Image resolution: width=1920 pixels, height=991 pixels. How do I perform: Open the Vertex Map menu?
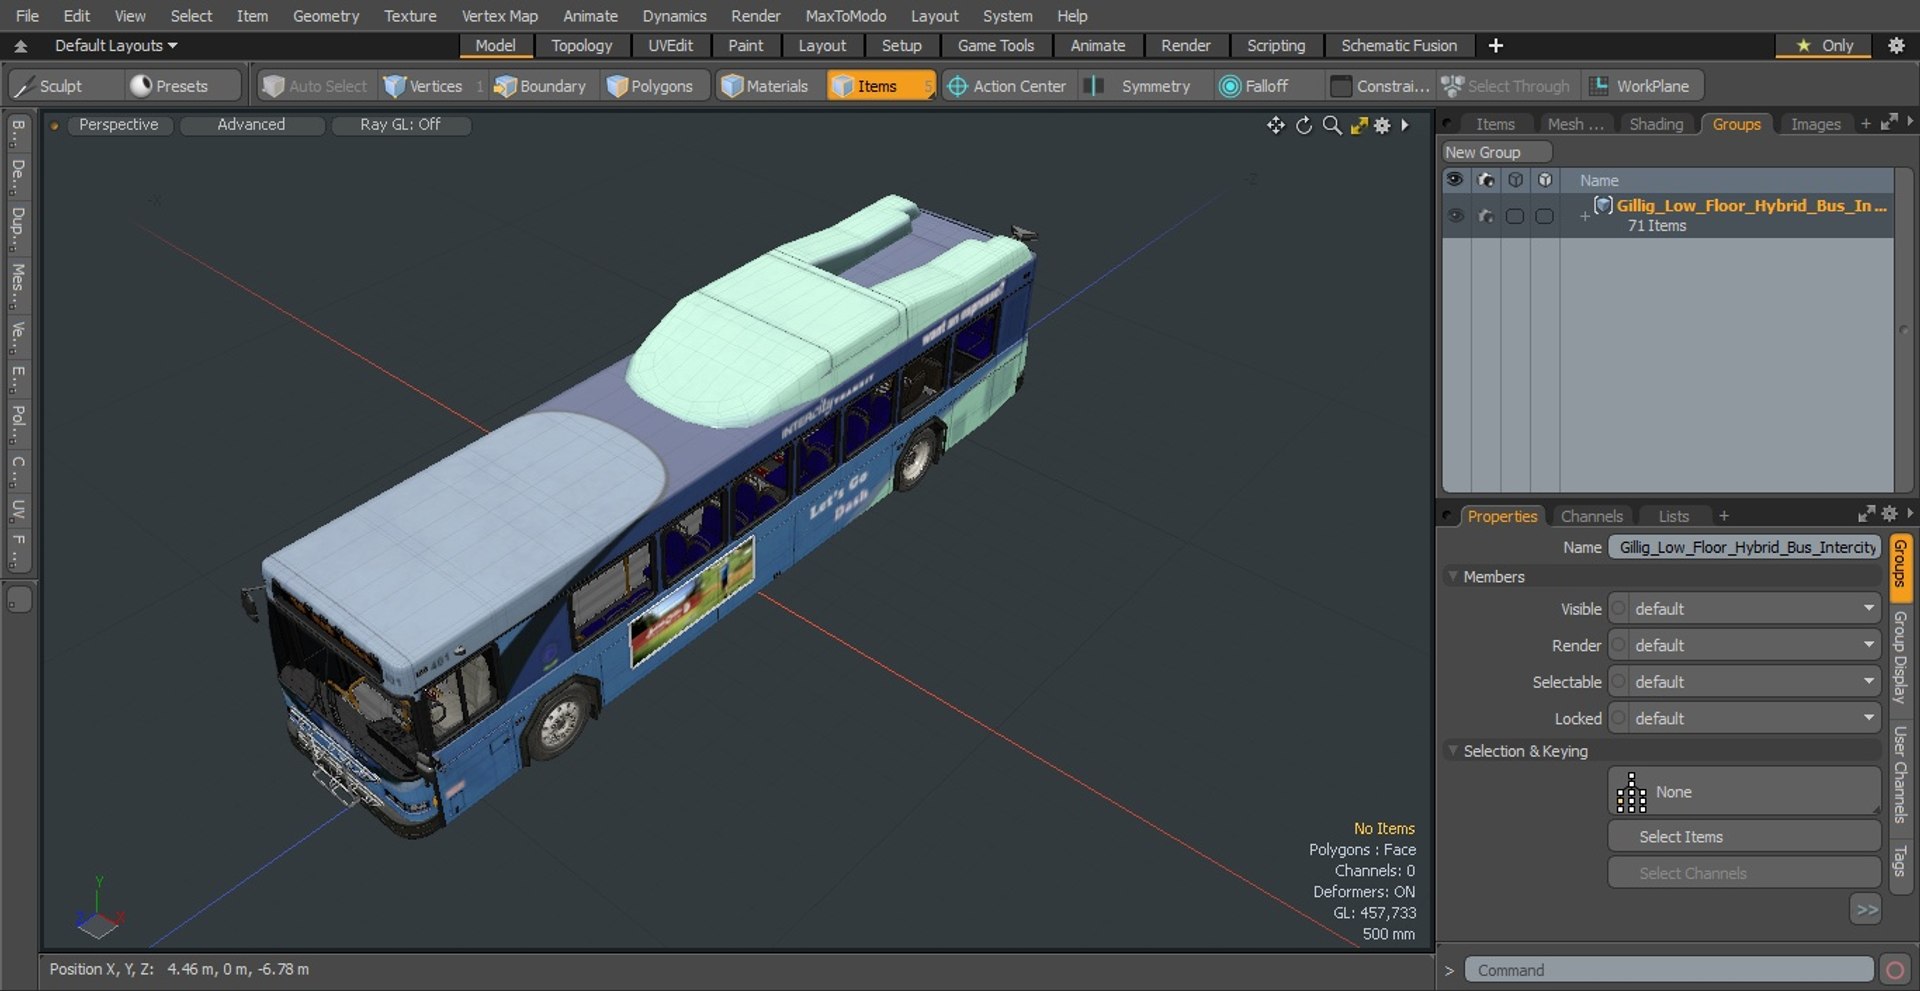[499, 16]
